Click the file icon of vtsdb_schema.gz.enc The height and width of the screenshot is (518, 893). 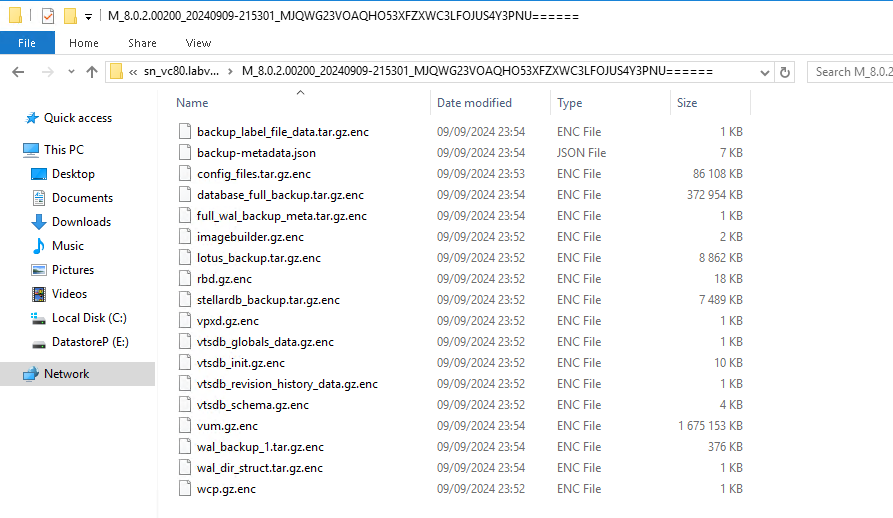[x=185, y=405]
